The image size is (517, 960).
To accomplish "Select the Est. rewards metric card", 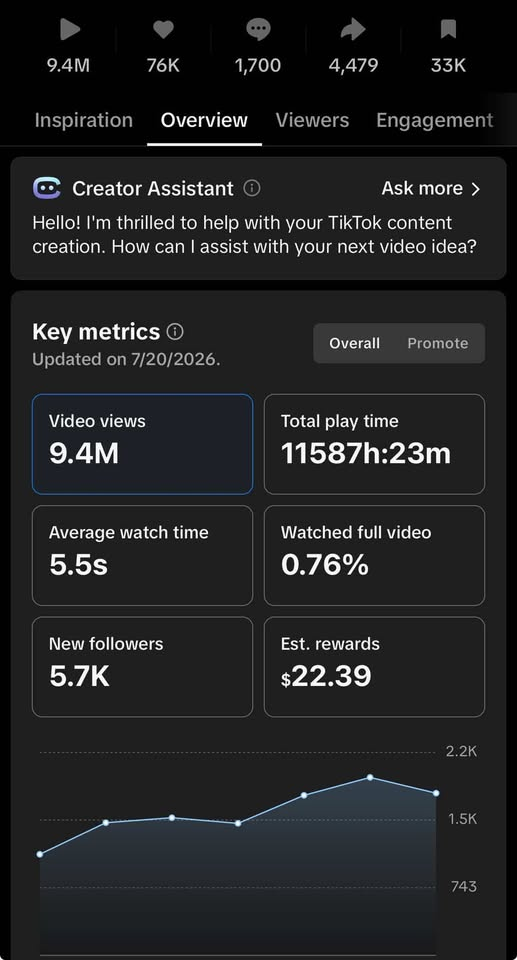I will (x=374, y=667).
